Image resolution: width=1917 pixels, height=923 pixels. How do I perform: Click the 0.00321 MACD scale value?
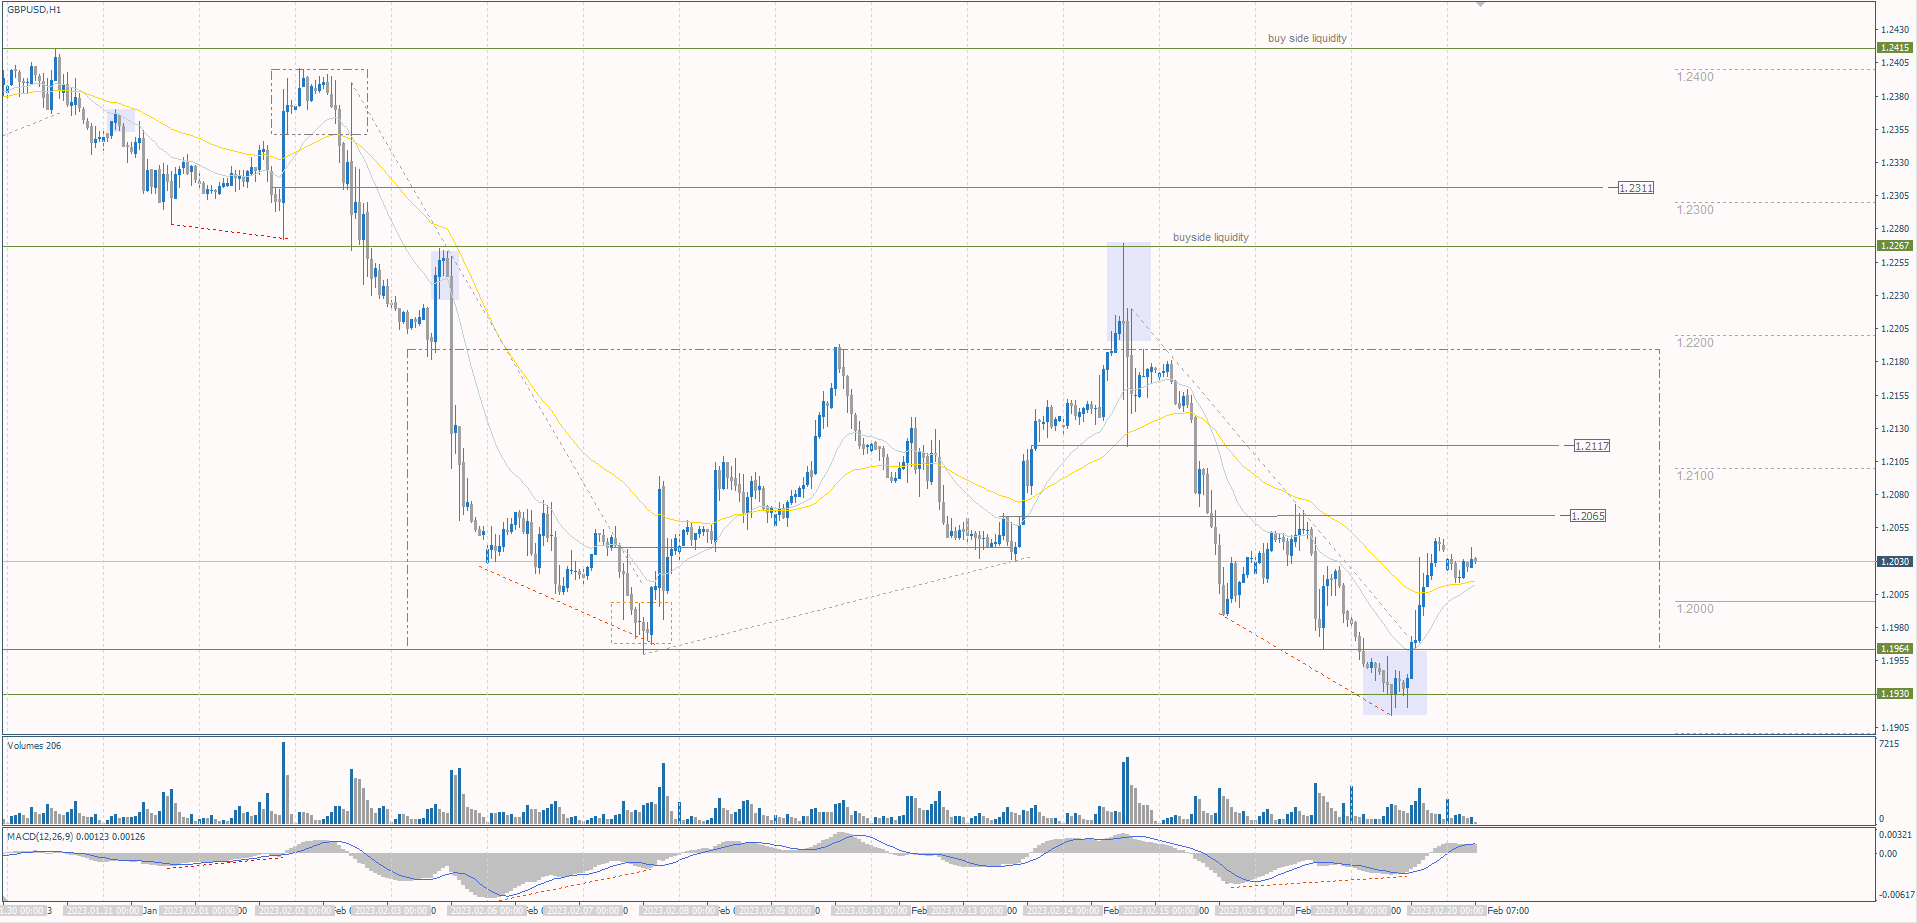(1896, 835)
